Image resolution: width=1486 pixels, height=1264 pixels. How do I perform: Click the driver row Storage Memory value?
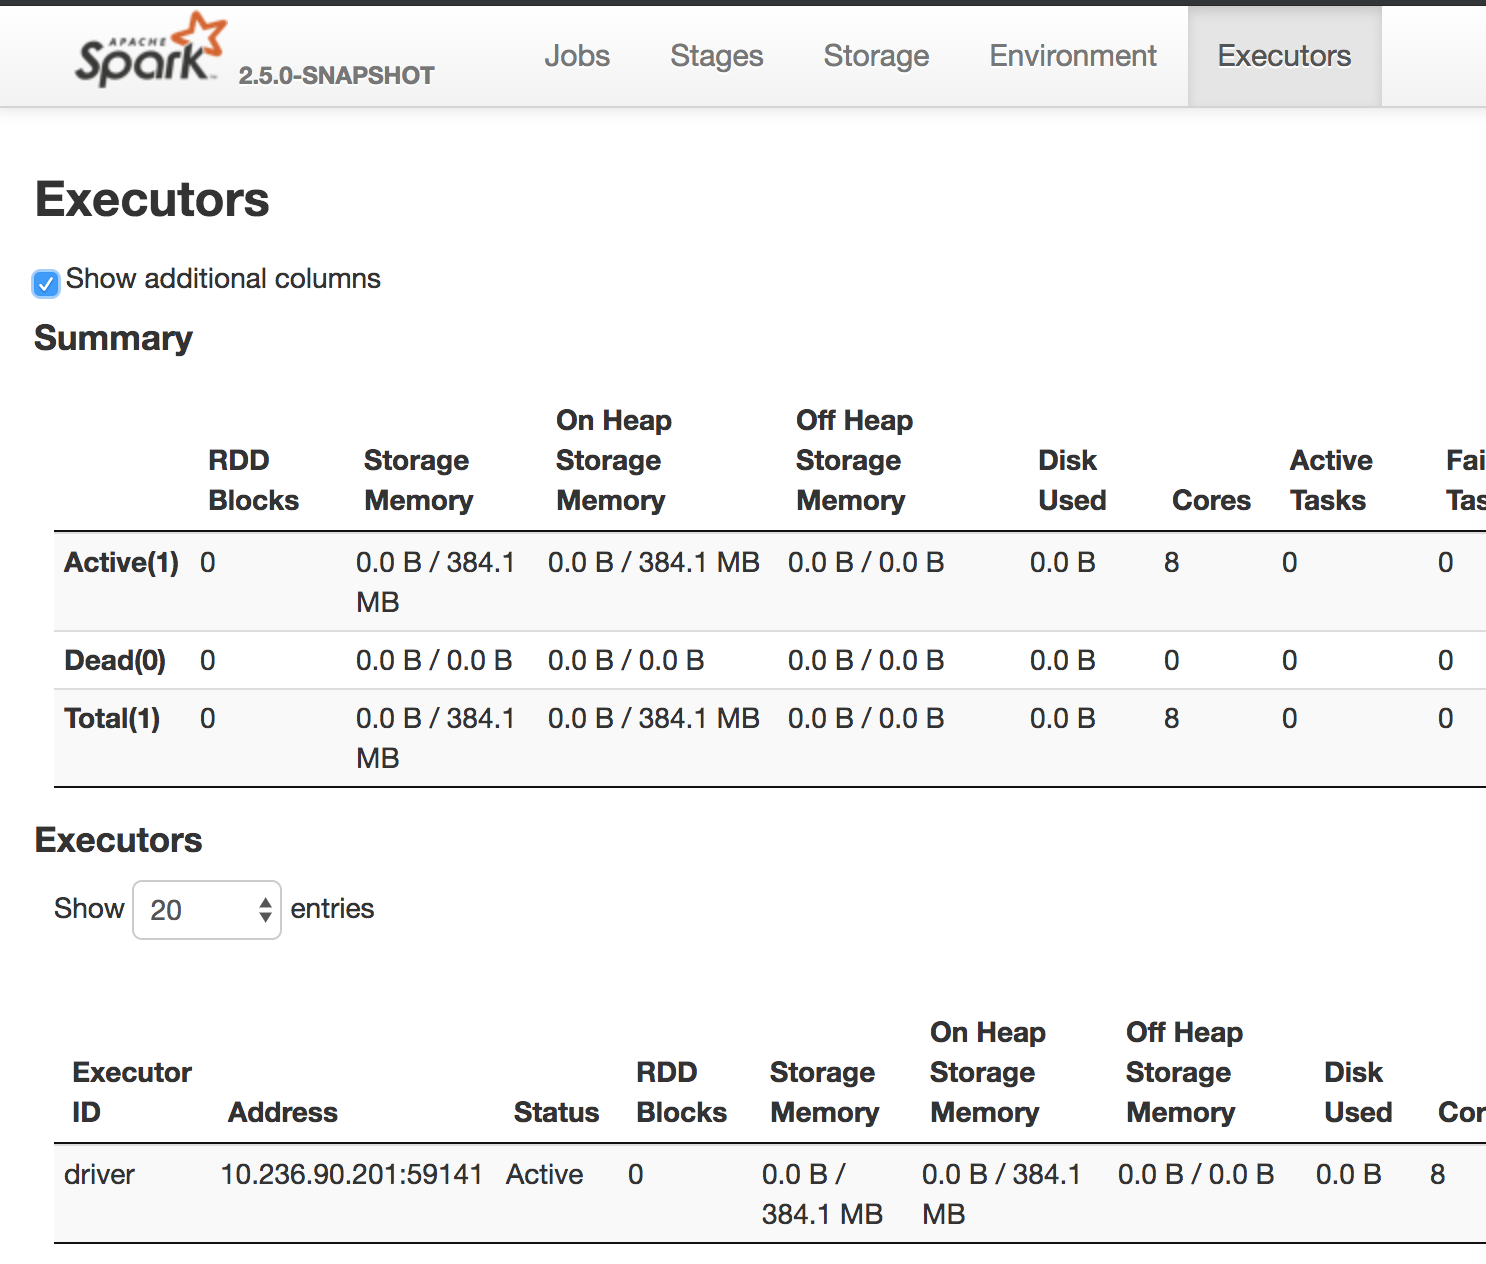(822, 1194)
